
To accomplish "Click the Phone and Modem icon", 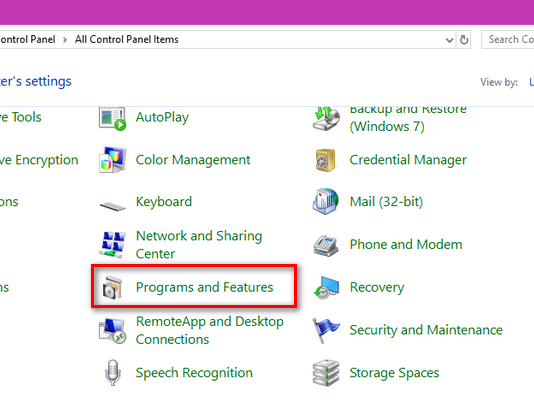I will pyautogui.click(x=326, y=245).
